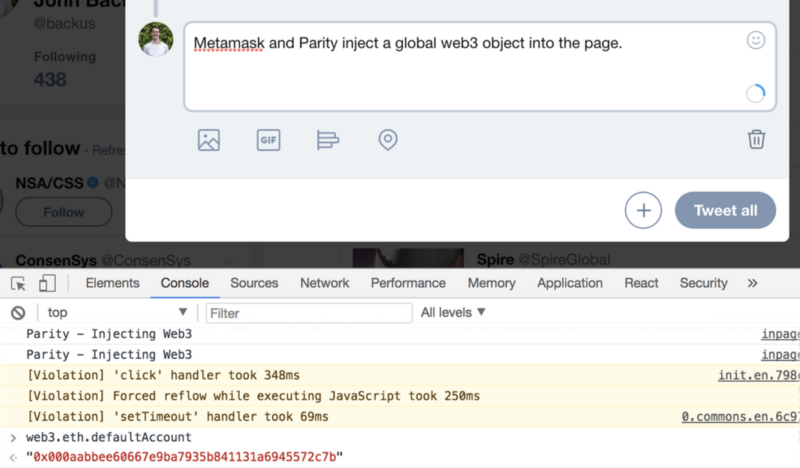Click the 'setTimeout' handler violation message
This screenshot has width=800, height=468.
coord(178,417)
